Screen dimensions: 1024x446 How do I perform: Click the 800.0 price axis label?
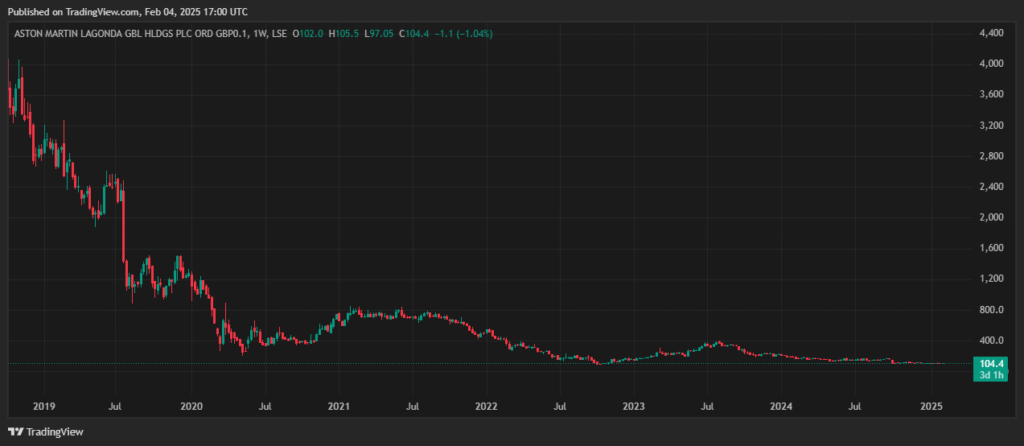click(991, 310)
